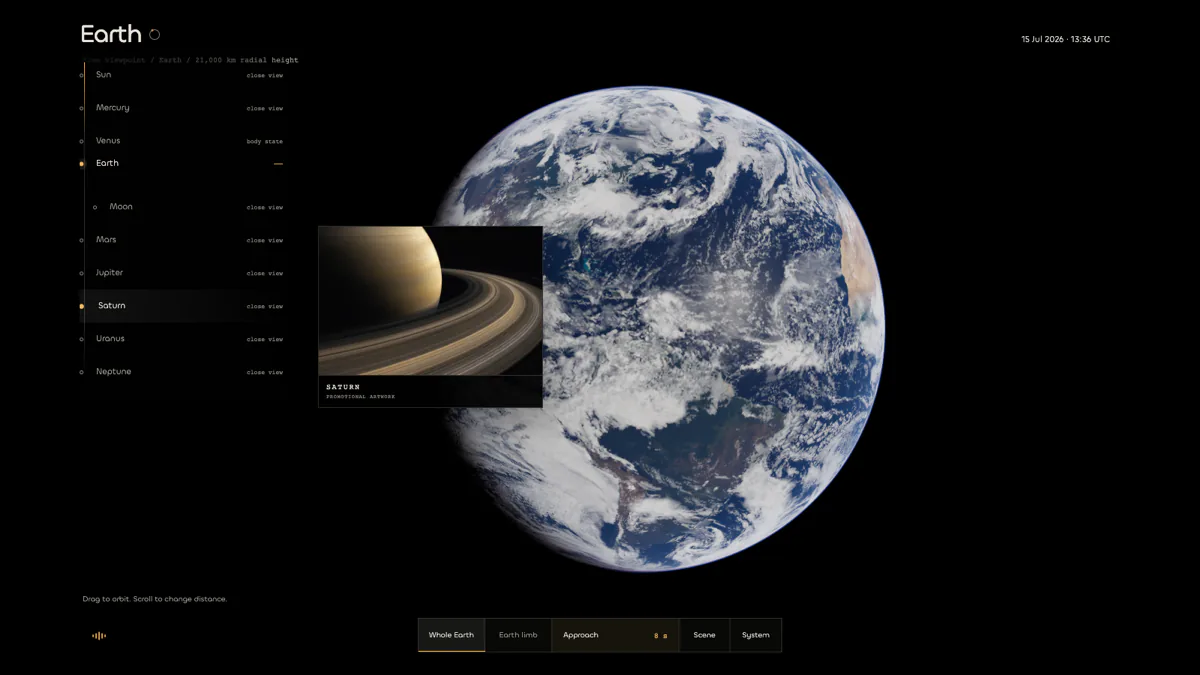1200x675 pixels.
Task: Select Uranus in the body list
Action: point(110,339)
